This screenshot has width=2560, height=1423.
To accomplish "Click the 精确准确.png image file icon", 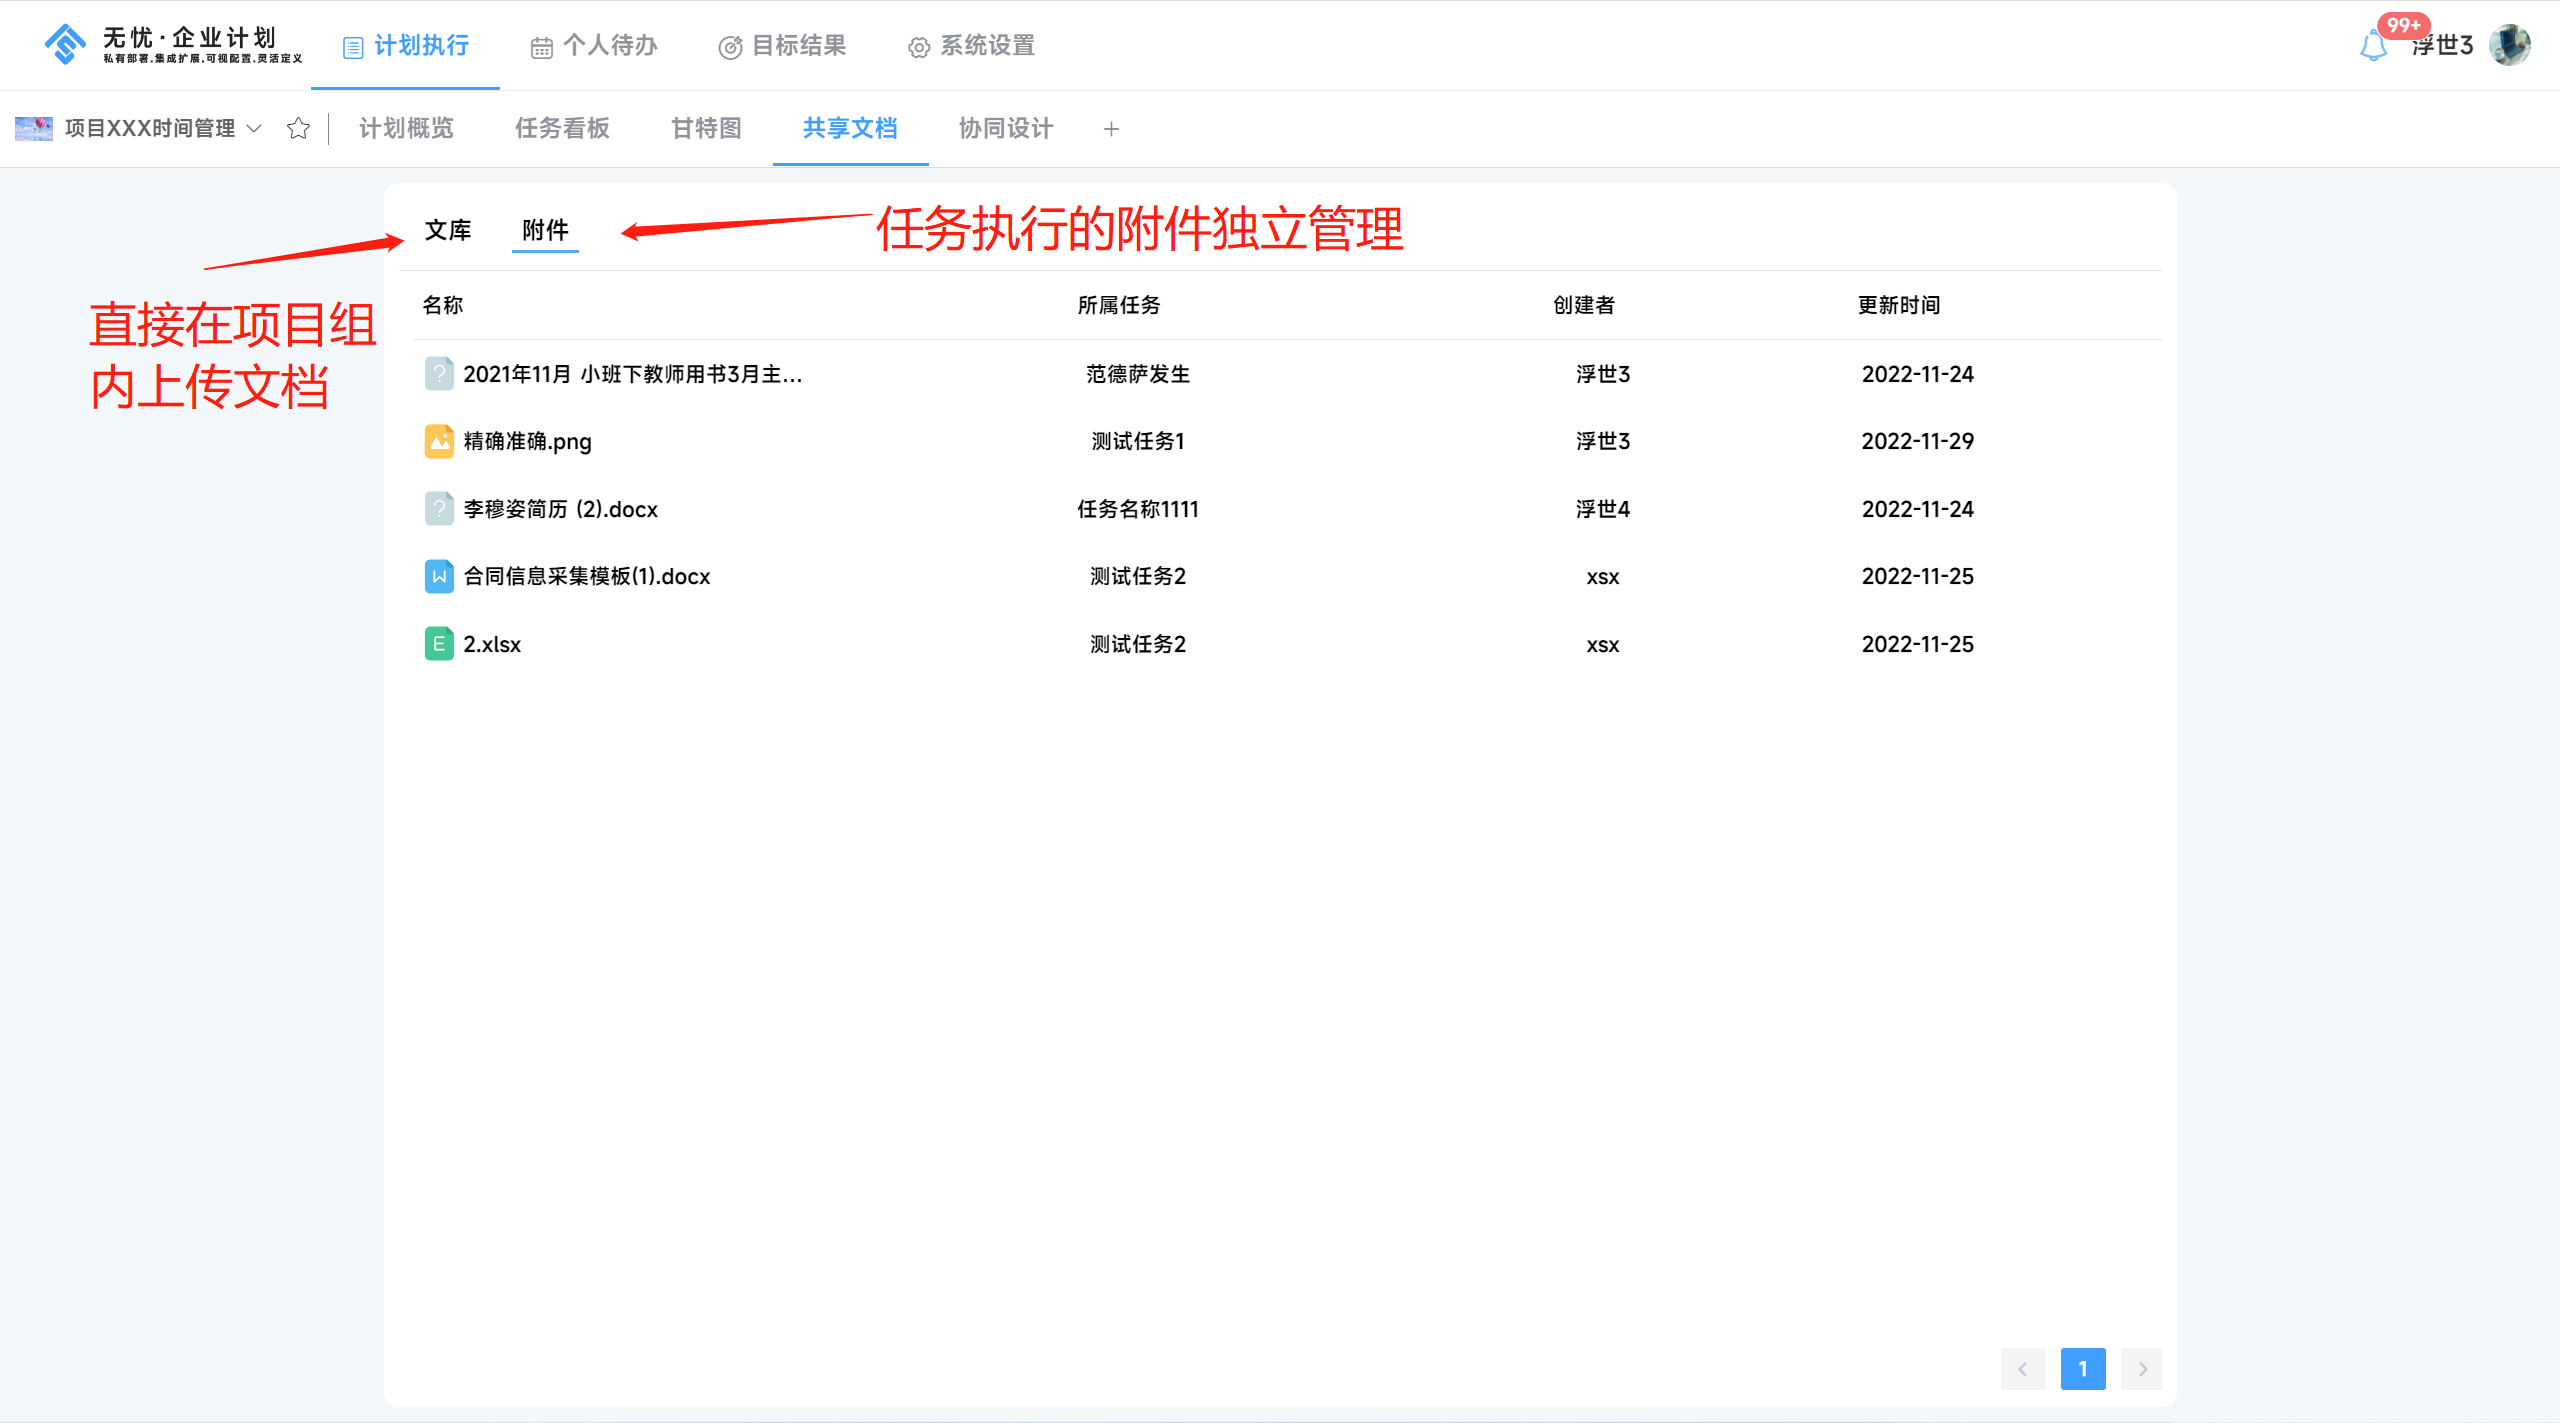I will [438, 441].
